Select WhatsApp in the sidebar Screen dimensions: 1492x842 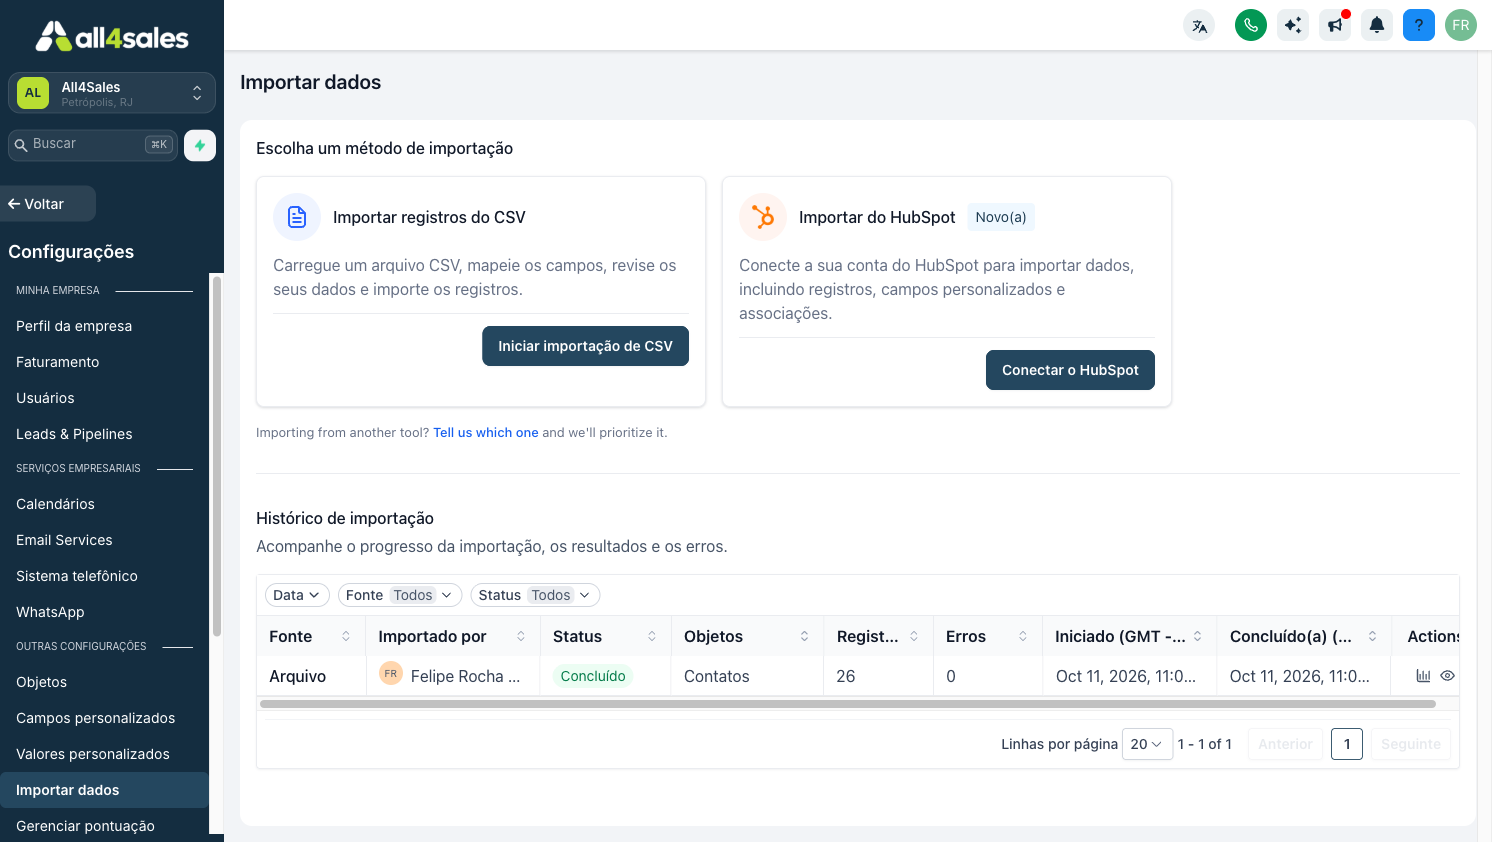tap(50, 612)
